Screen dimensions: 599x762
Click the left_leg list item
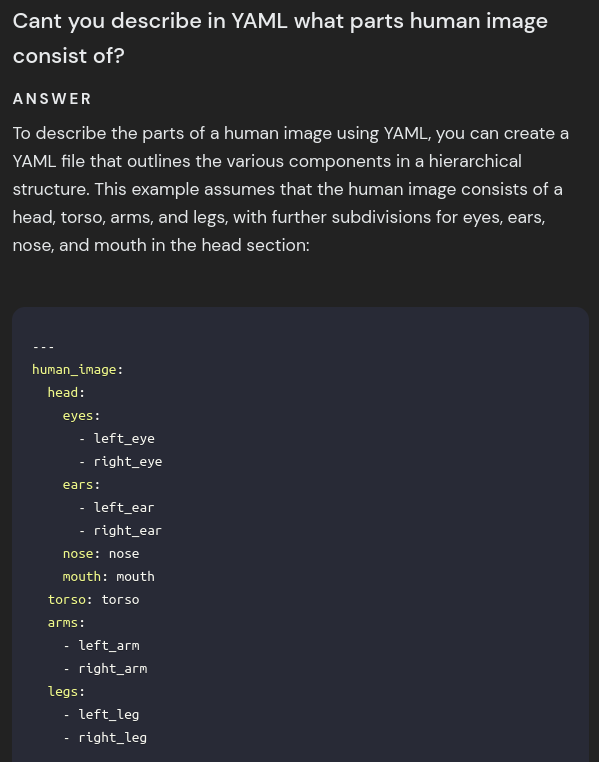click(102, 715)
